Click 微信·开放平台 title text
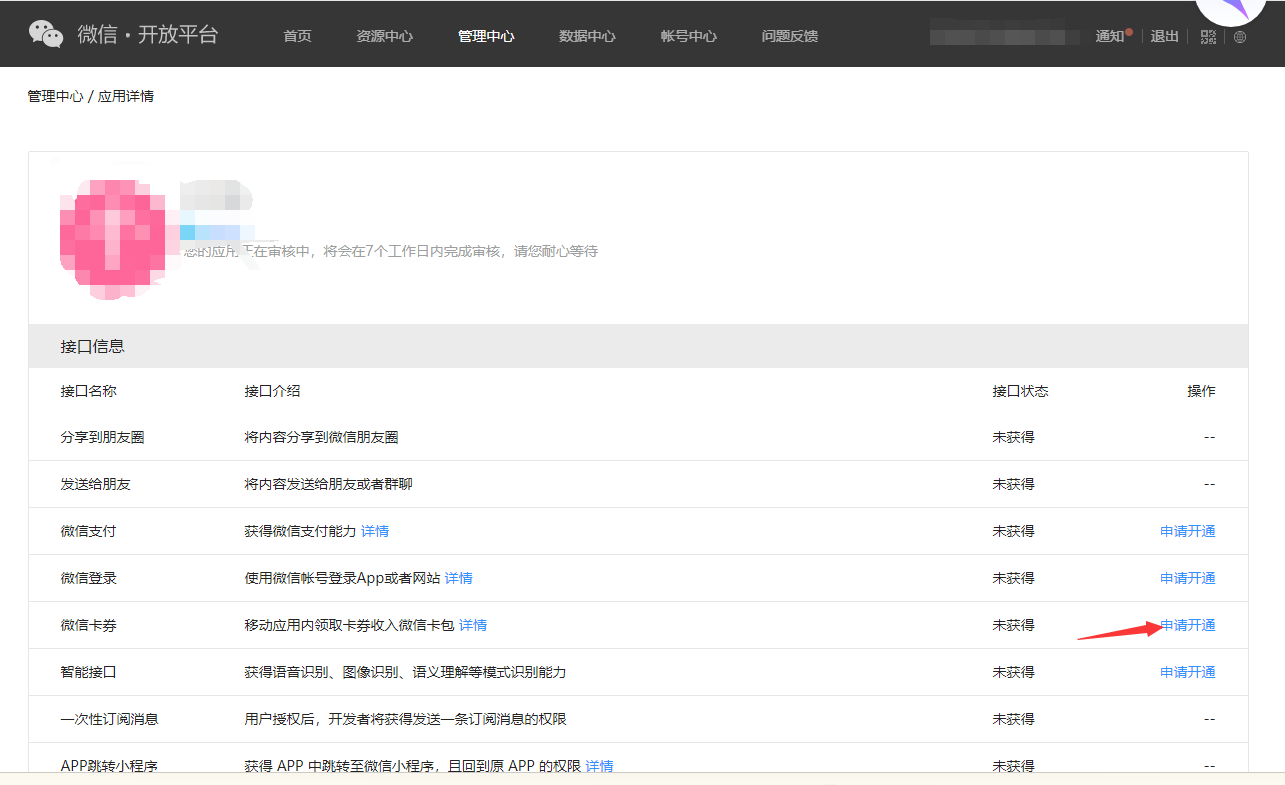Screen dimensions: 1285x785 tap(148, 35)
